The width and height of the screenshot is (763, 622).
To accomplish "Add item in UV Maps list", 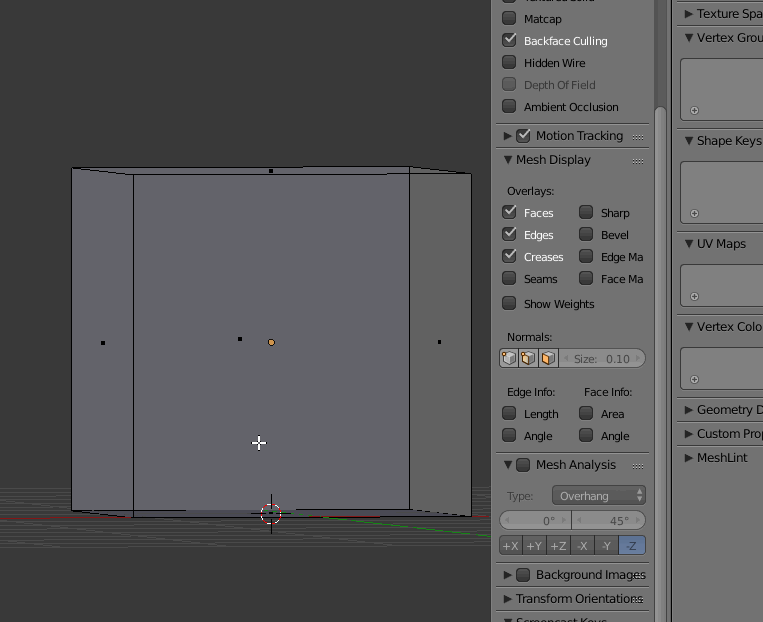I will tap(694, 296).
